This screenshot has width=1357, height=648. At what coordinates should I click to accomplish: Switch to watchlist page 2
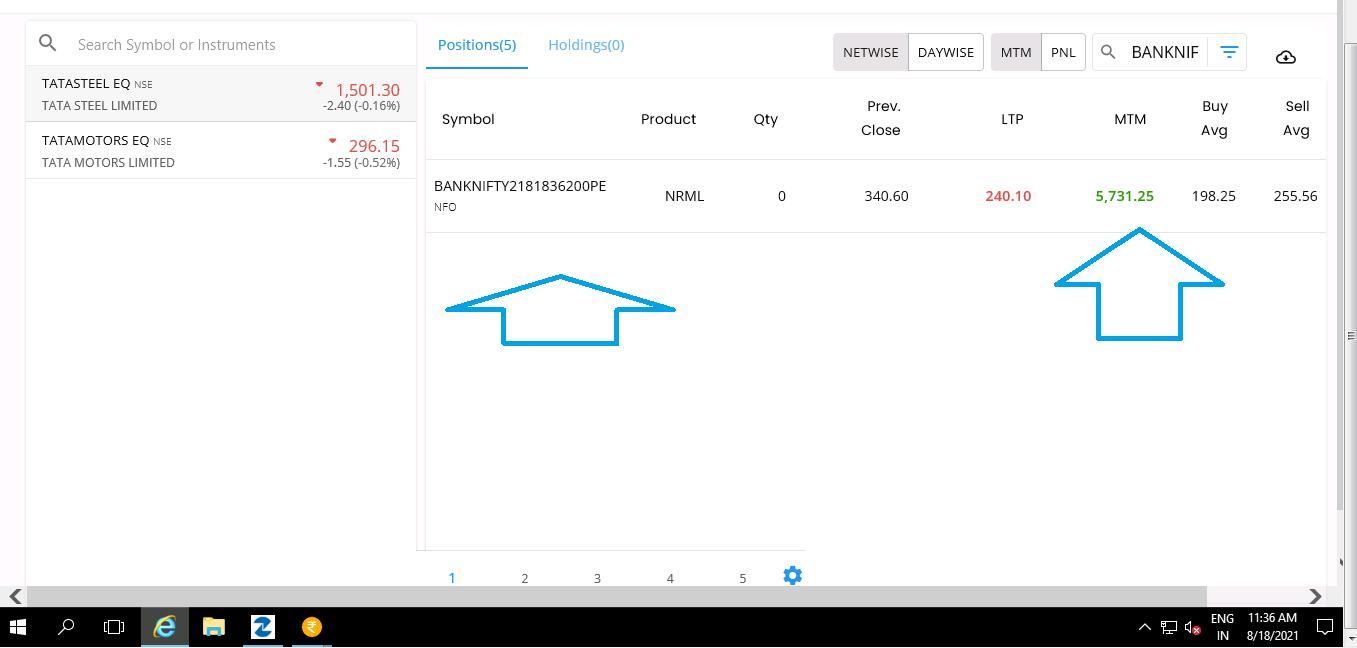(x=524, y=578)
